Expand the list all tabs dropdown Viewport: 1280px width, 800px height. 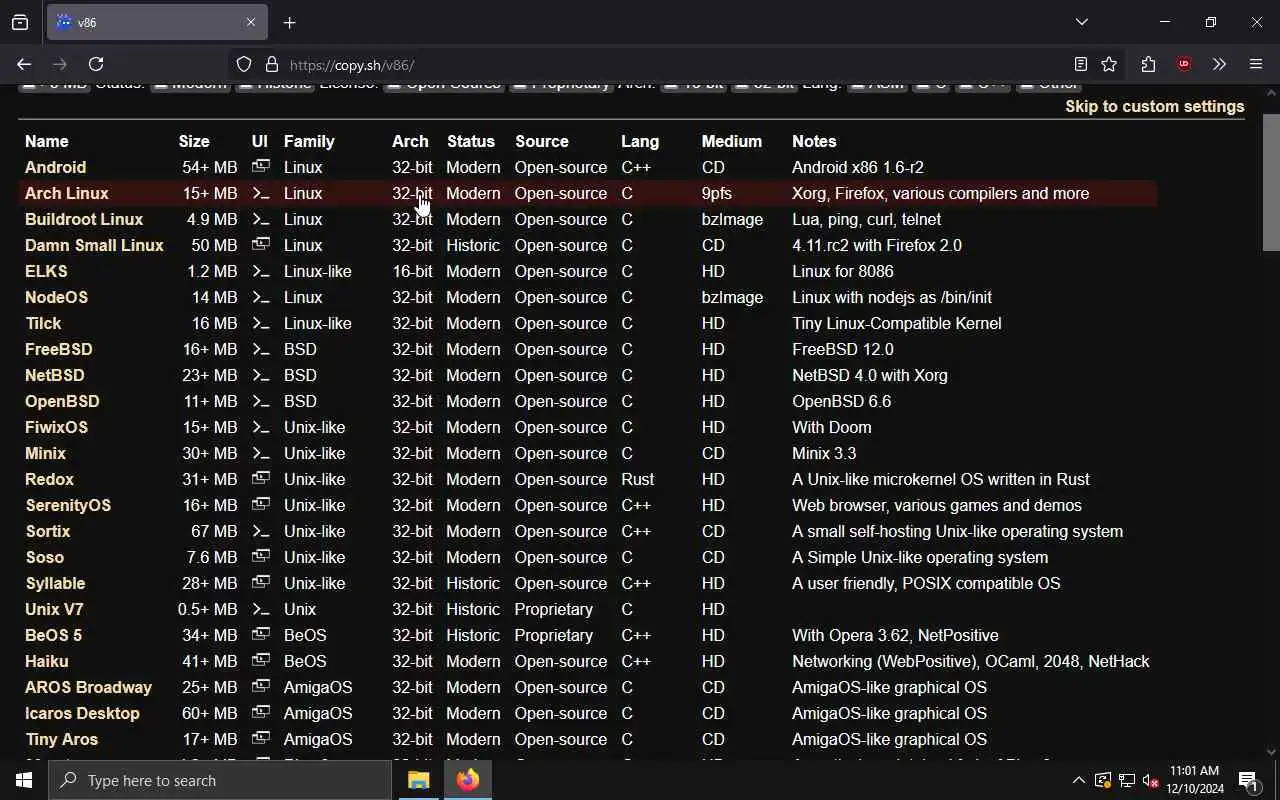[1081, 22]
